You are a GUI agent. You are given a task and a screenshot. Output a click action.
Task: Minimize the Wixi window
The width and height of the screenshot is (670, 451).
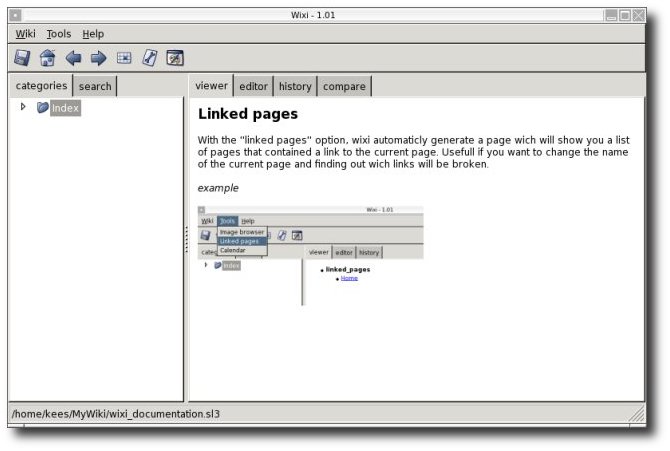pyautogui.click(x=611, y=16)
